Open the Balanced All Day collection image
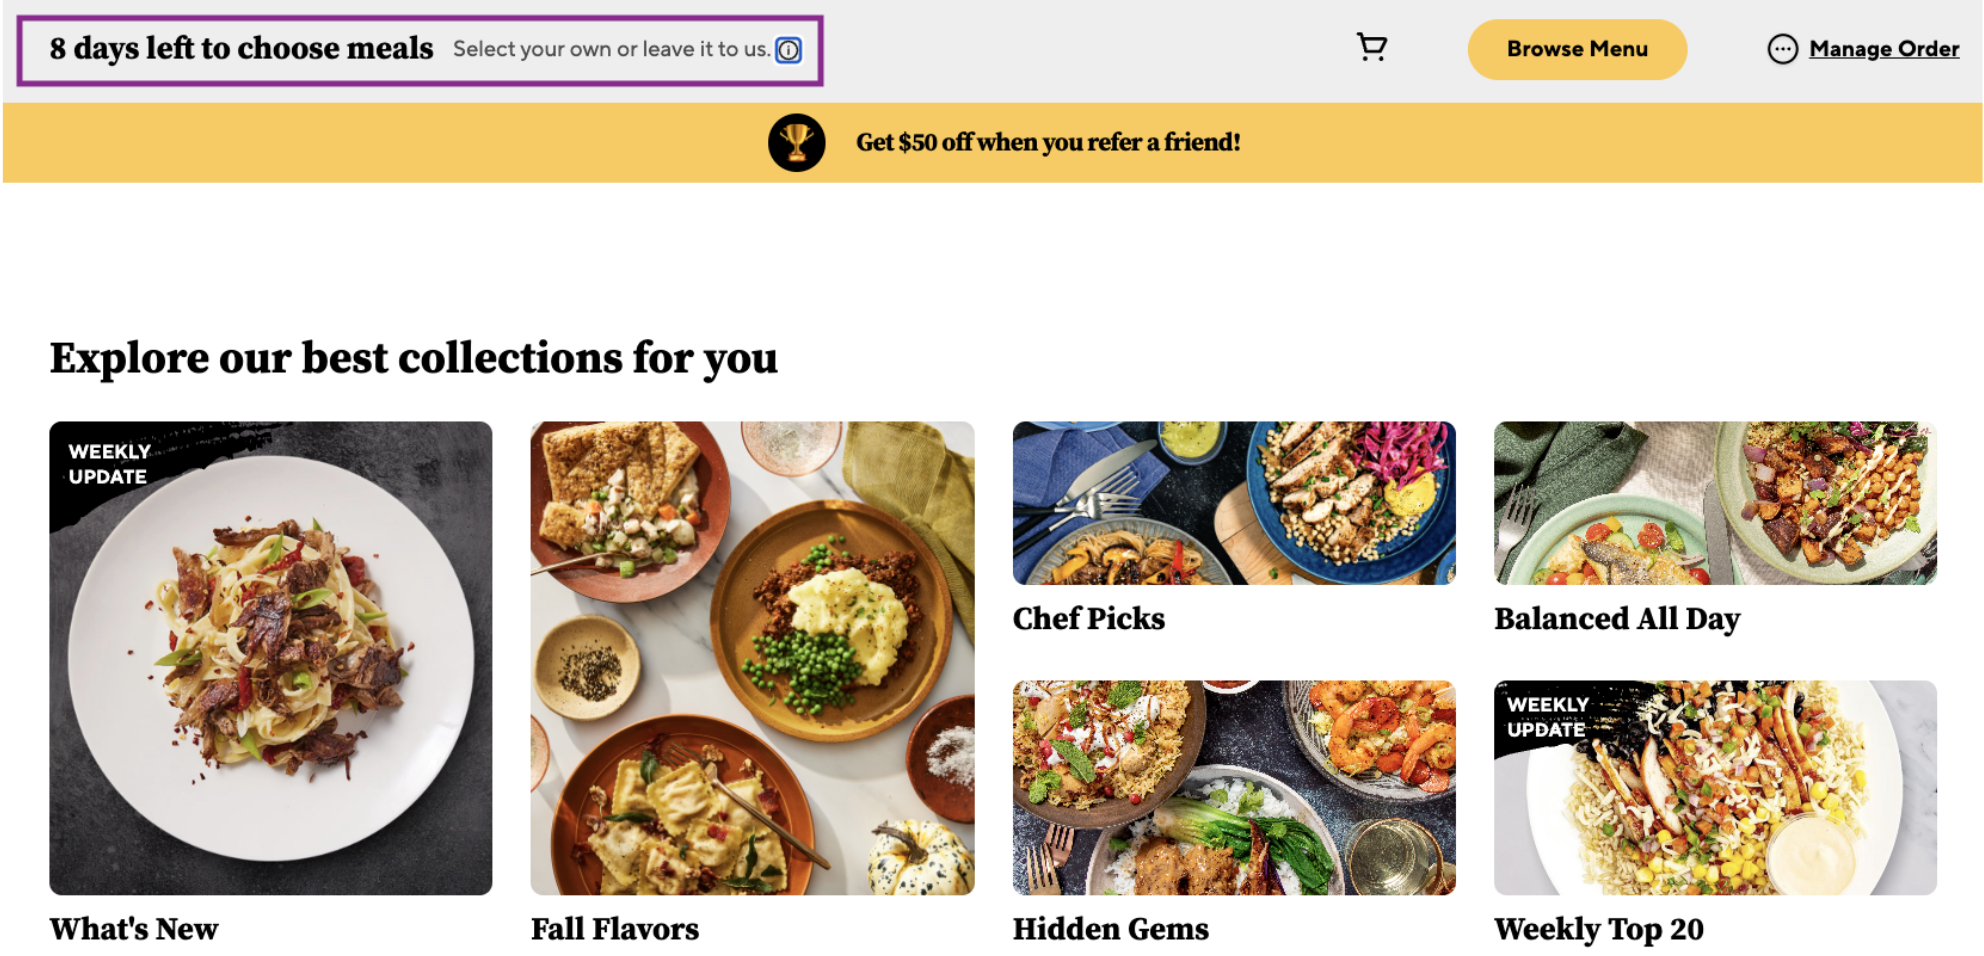1984x956 pixels. [x=1714, y=503]
